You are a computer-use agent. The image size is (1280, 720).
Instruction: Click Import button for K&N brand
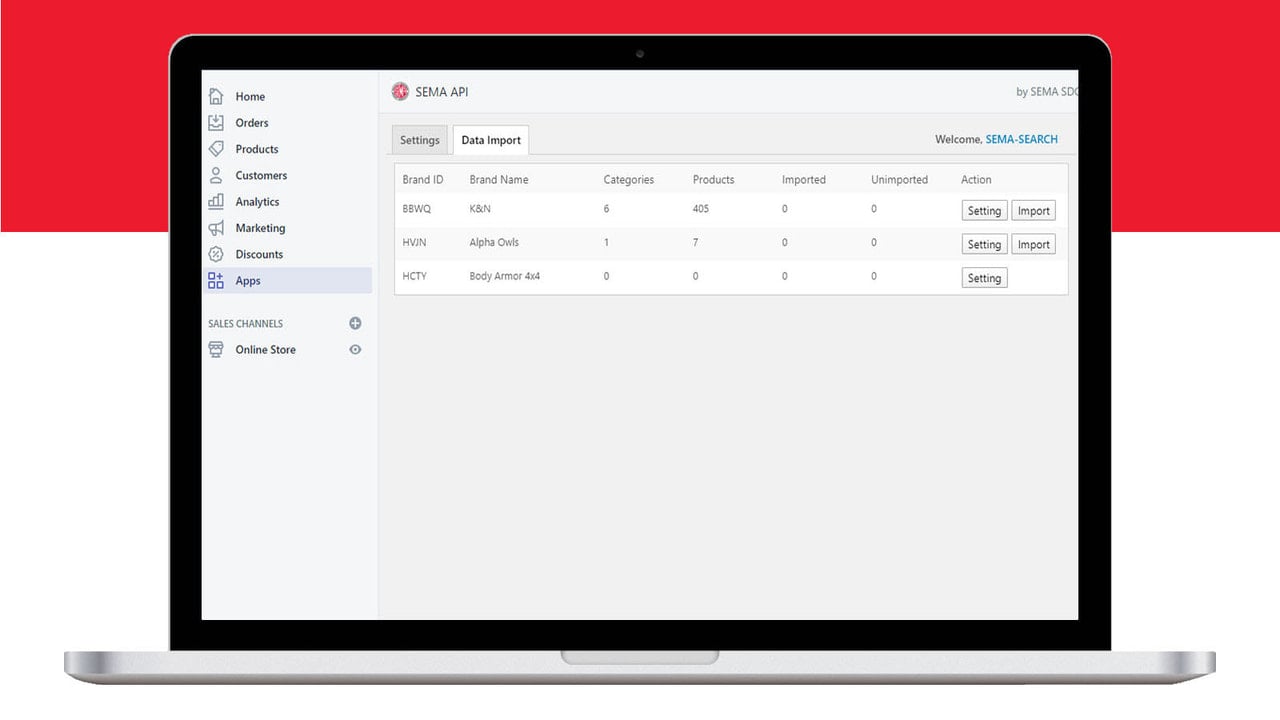click(1034, 211)
